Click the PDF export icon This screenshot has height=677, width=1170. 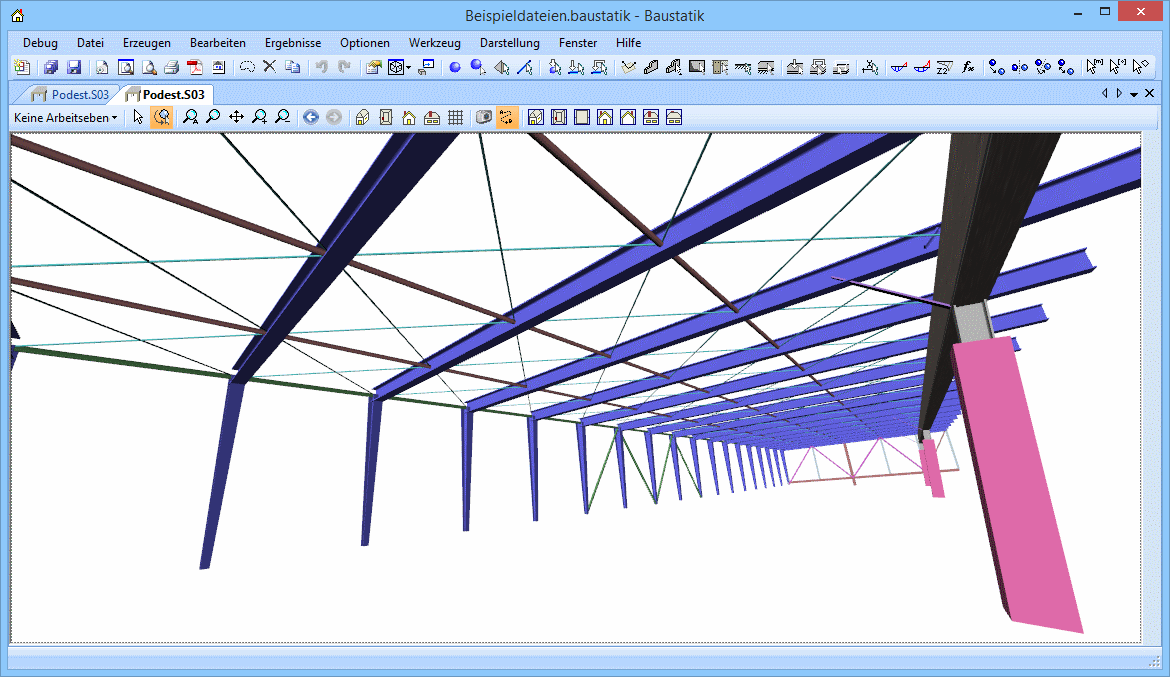click(194, 68)
